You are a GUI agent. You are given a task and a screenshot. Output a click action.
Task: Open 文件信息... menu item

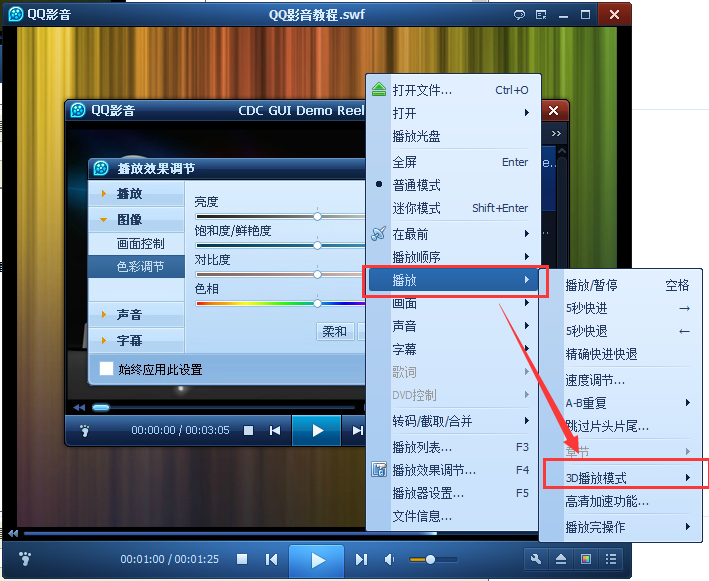[422, 516]
